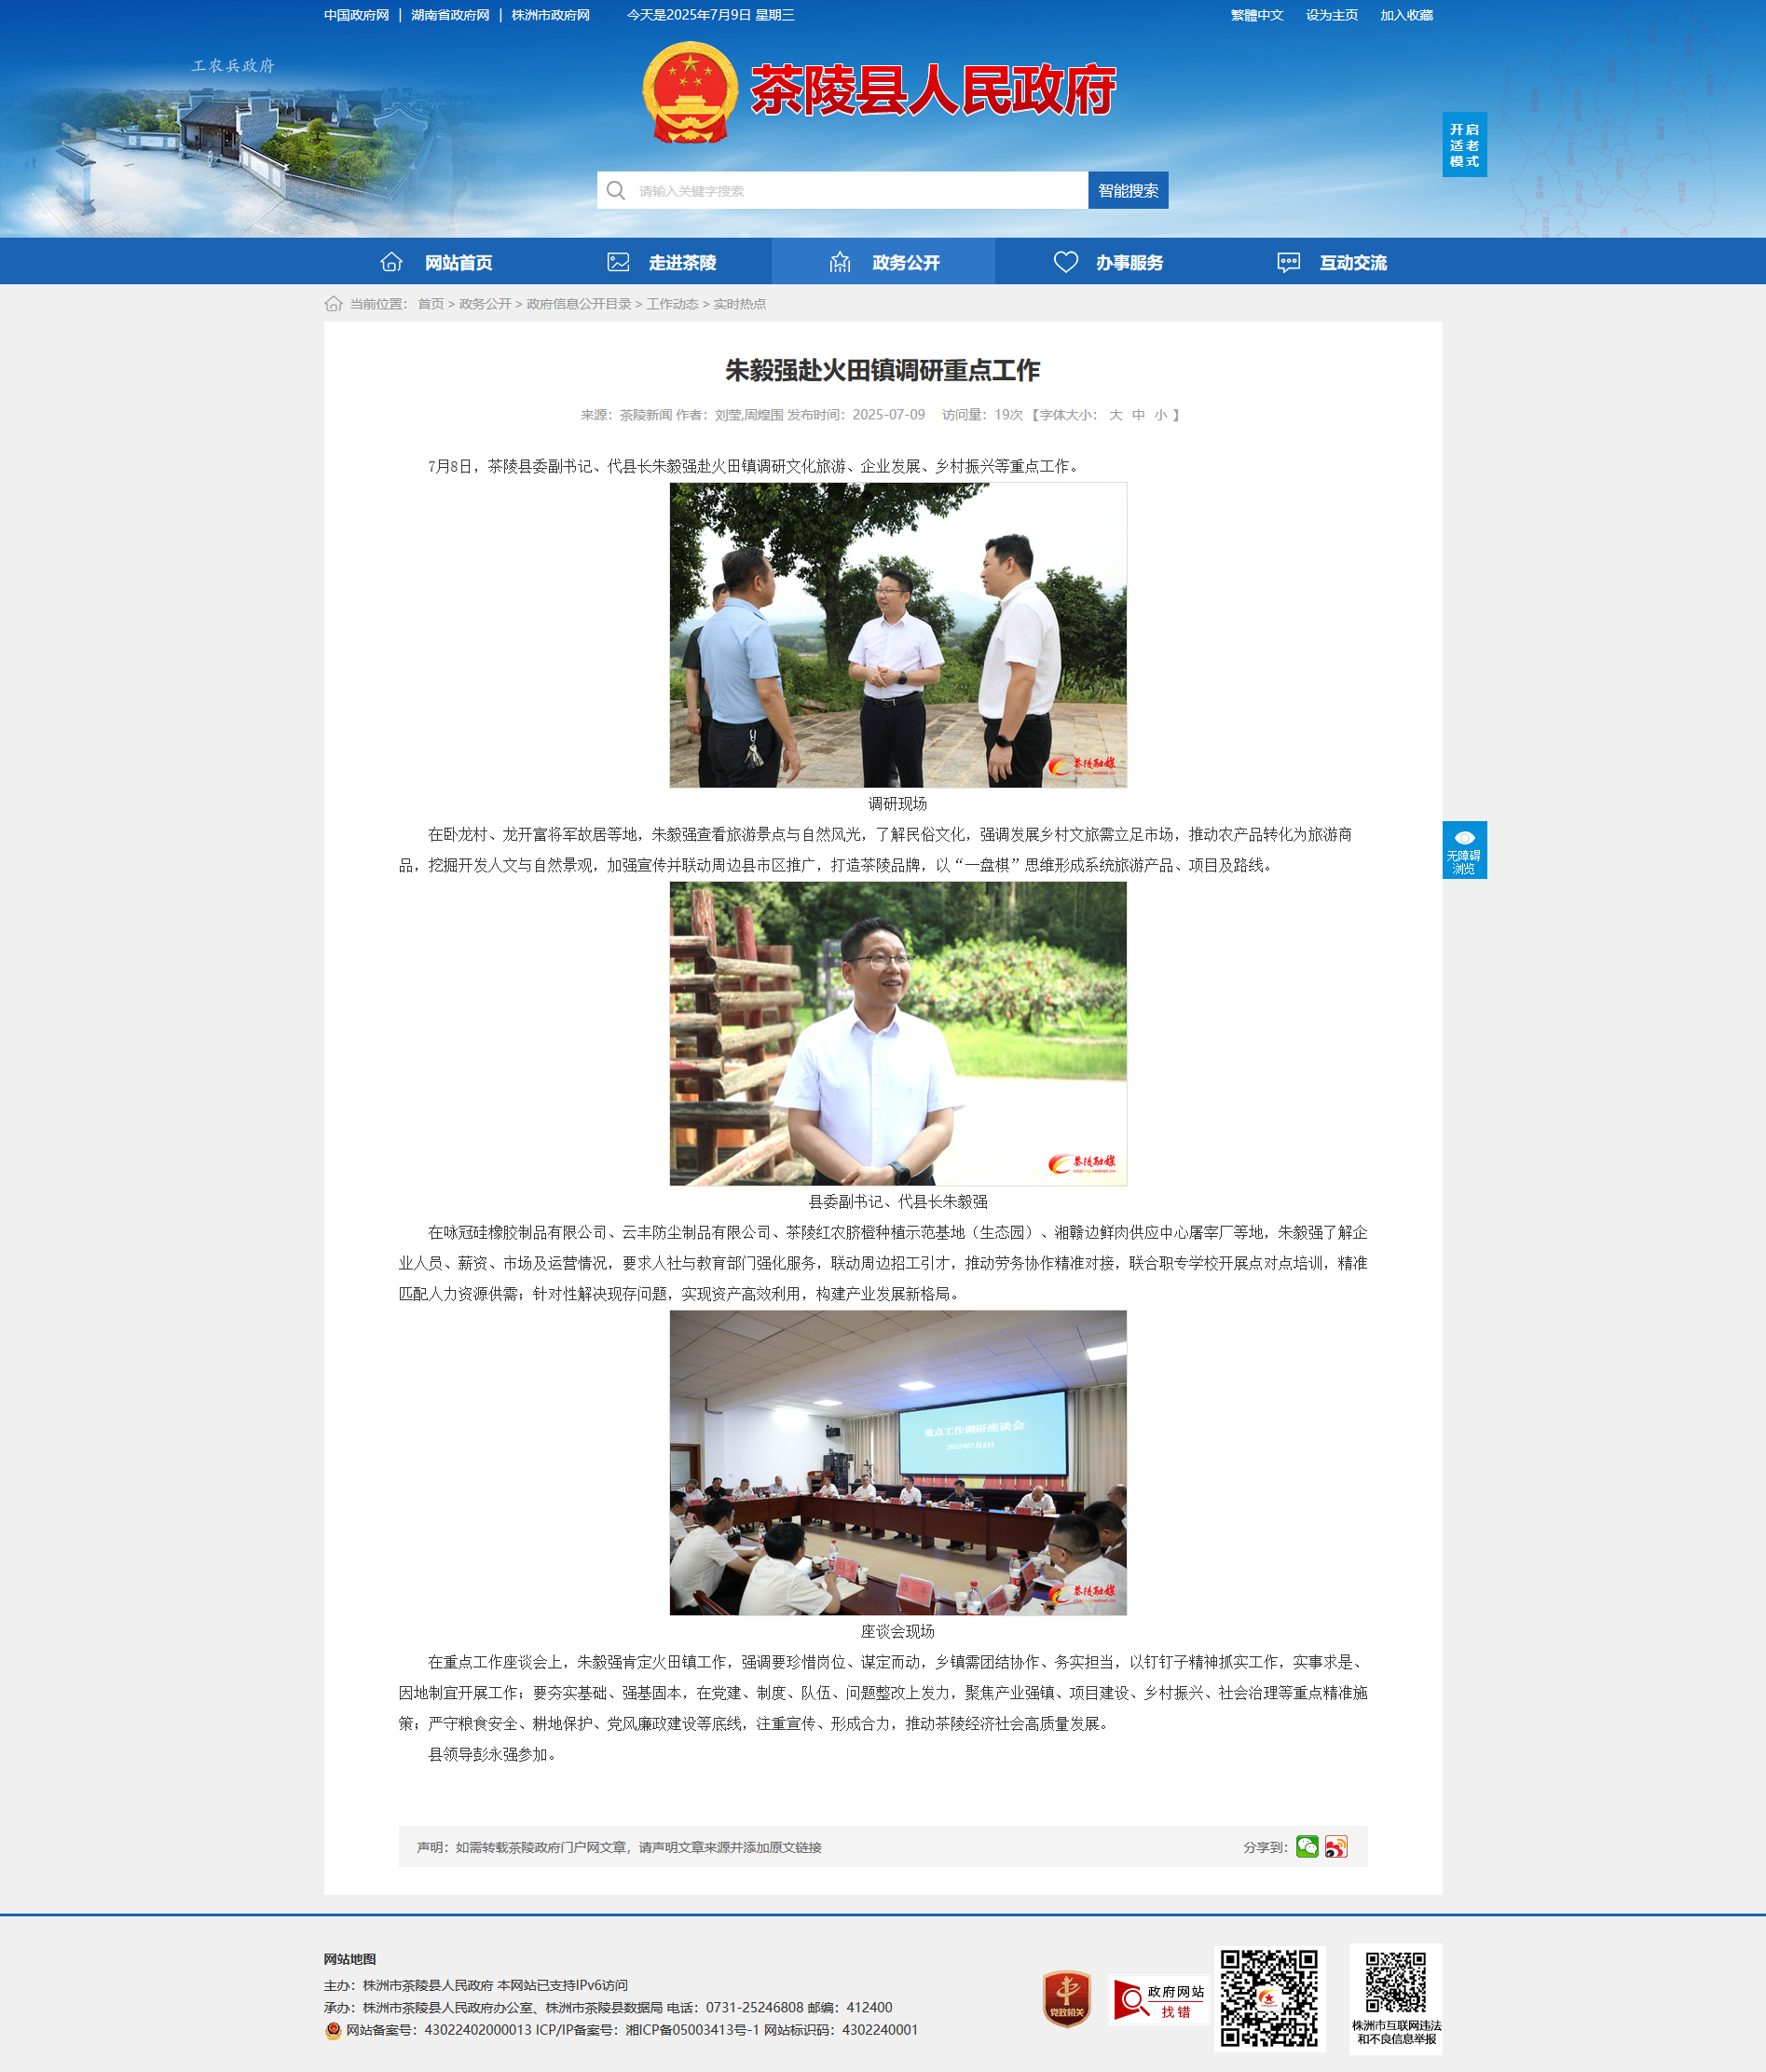Share article via Weibo icon
1766x2072 pixels.
[x=1336, y=1846]
